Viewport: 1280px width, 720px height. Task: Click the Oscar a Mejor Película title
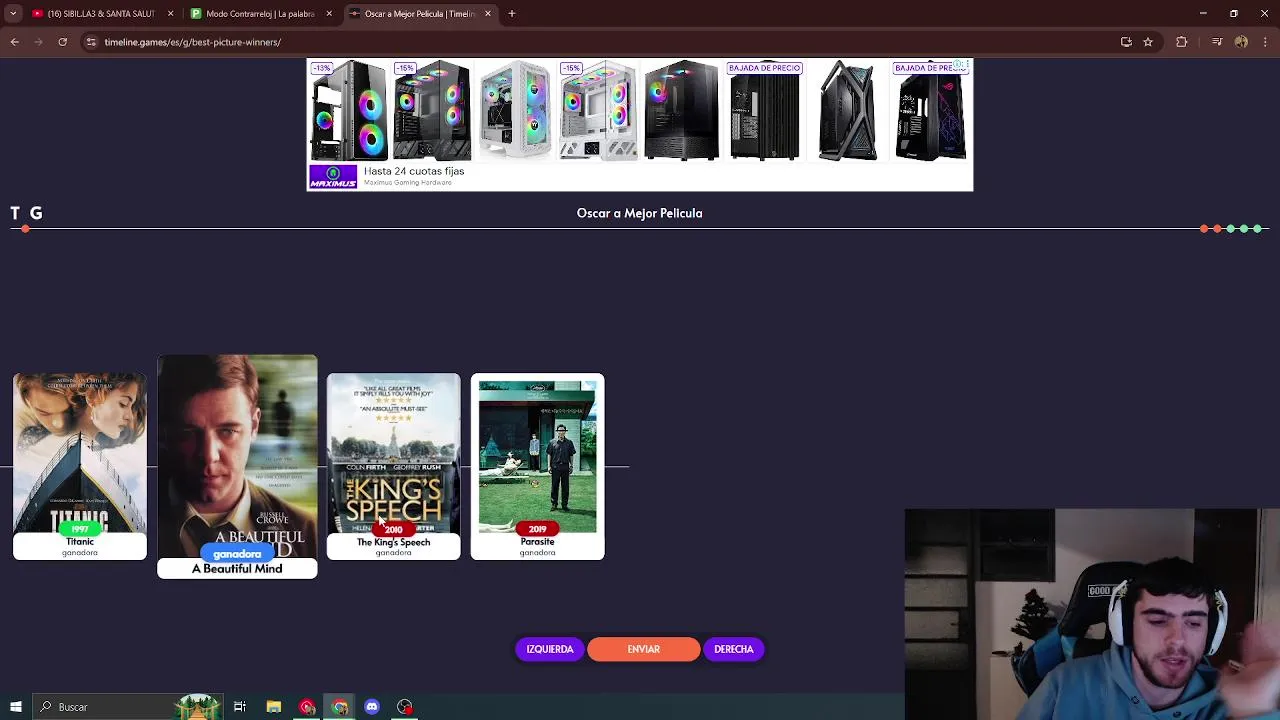tap(640, 213)
